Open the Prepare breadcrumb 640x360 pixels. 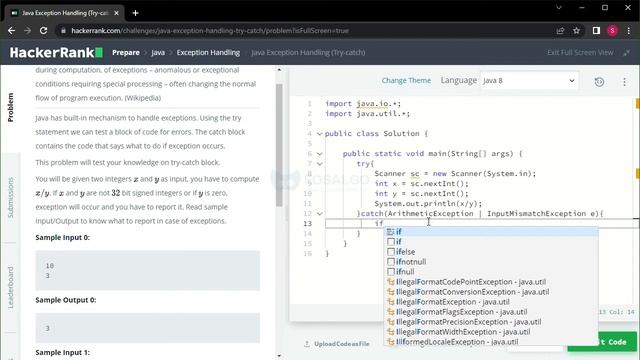pyautogui.click(x=126, y=52)
